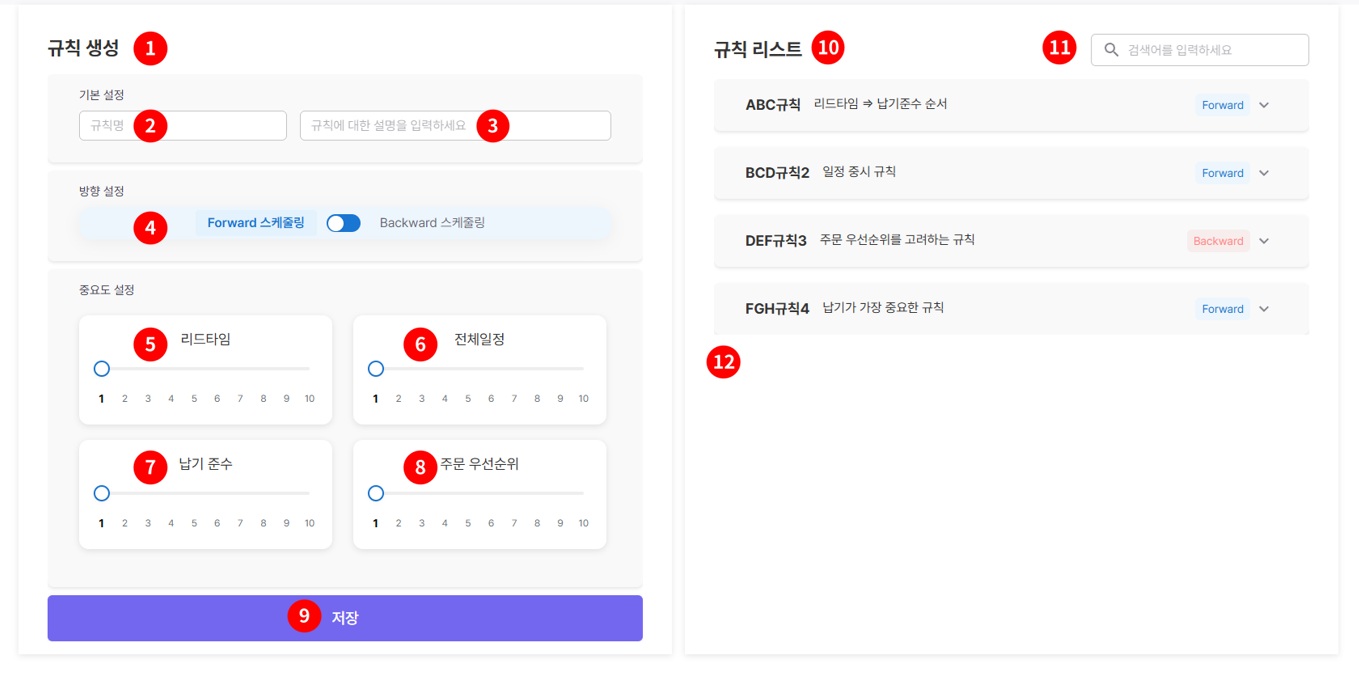The width and height of the screenshot is (1359, 673).
Task: Expand the ABC규칙 row chevron
Action: pyautogui.click(x=1264, y=105)
